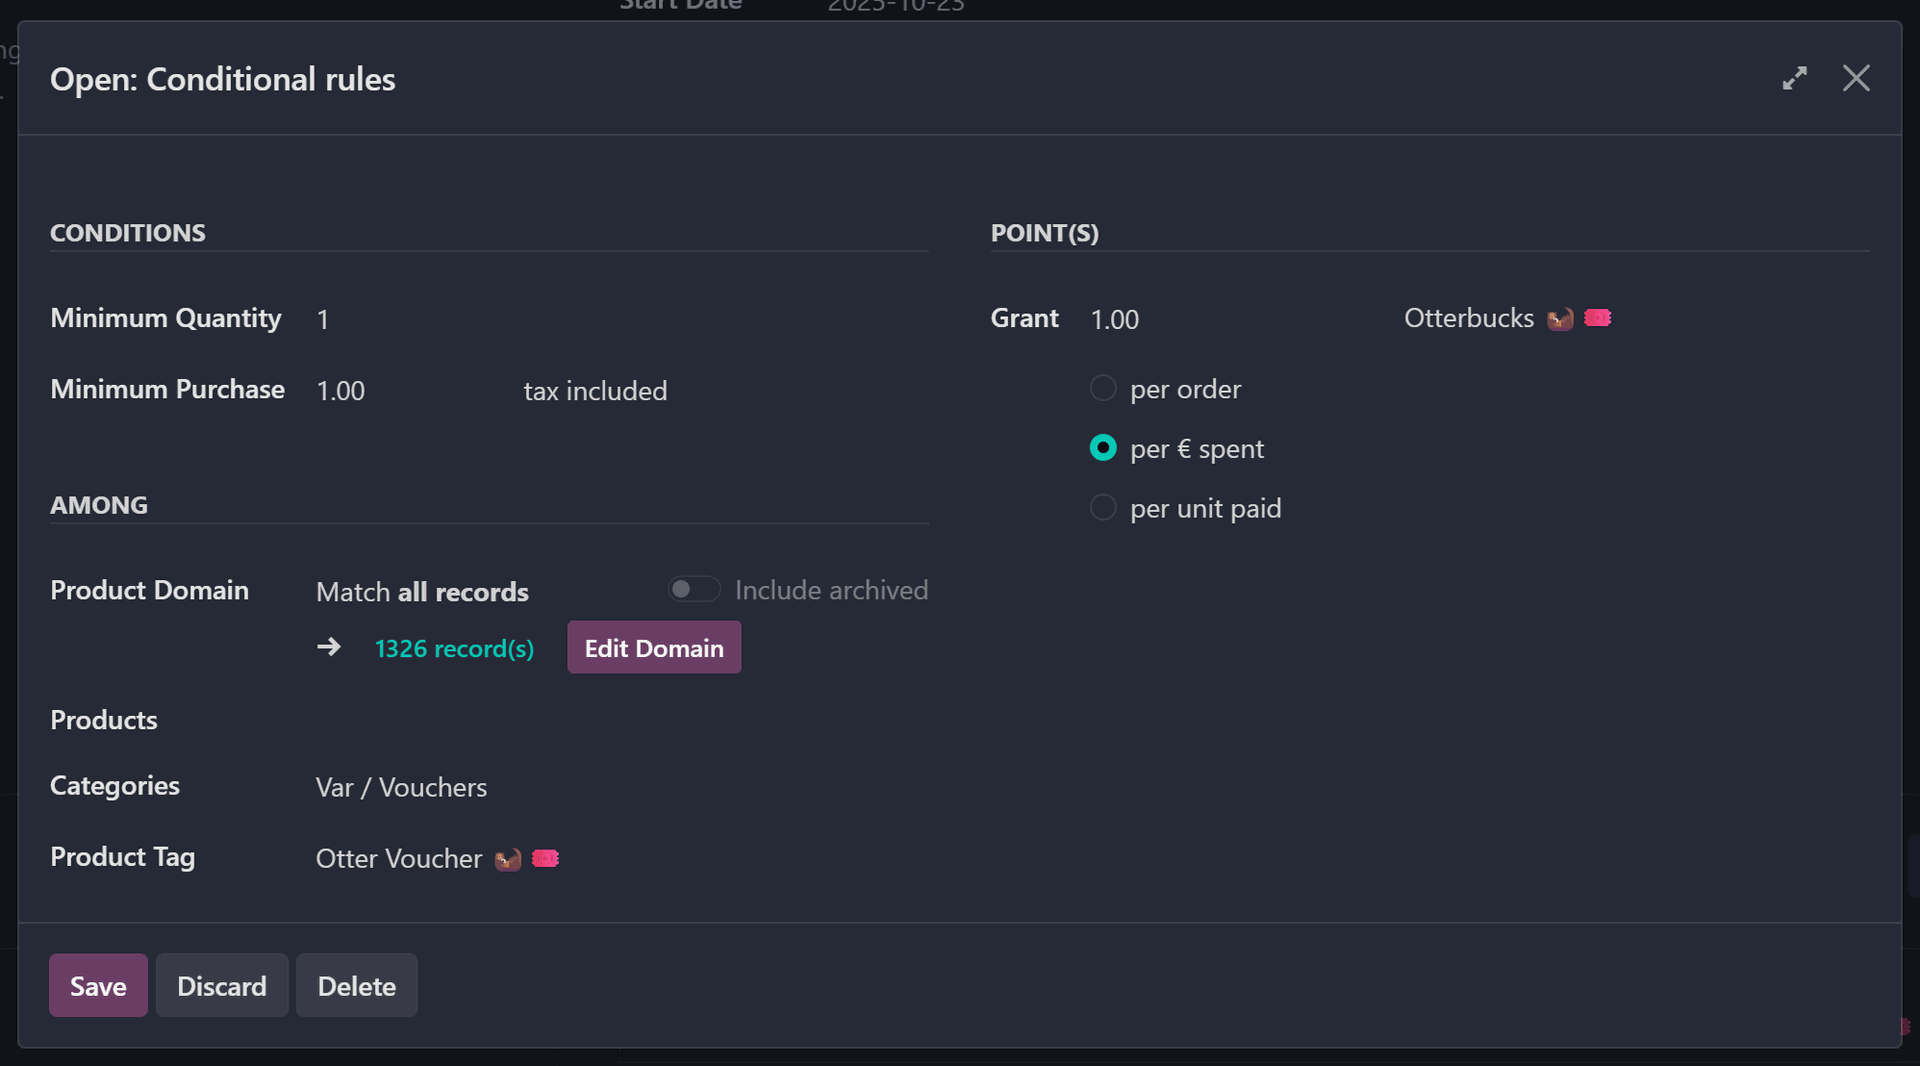Screen dimensions: 1920x1066
Task: Click the otter emoji beside Otterbucks
Action: 1560,319
